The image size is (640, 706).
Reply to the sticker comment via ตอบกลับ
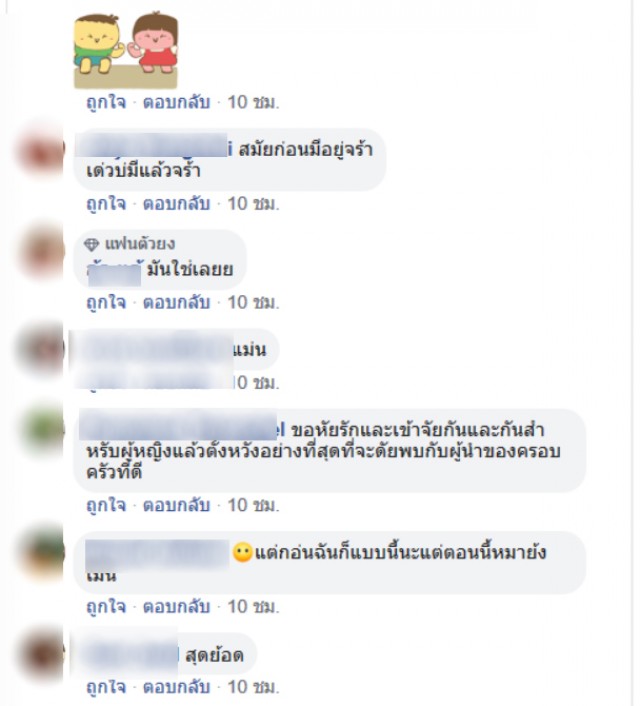coord(177,102)
